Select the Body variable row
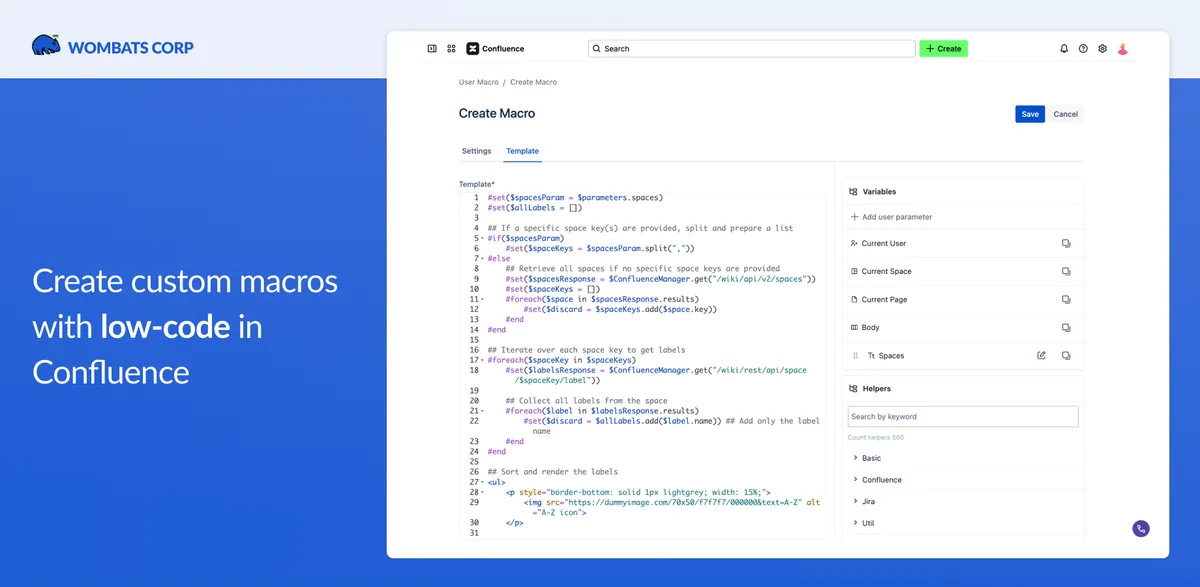Screen dimensions: 1200x587 (963, 327)
